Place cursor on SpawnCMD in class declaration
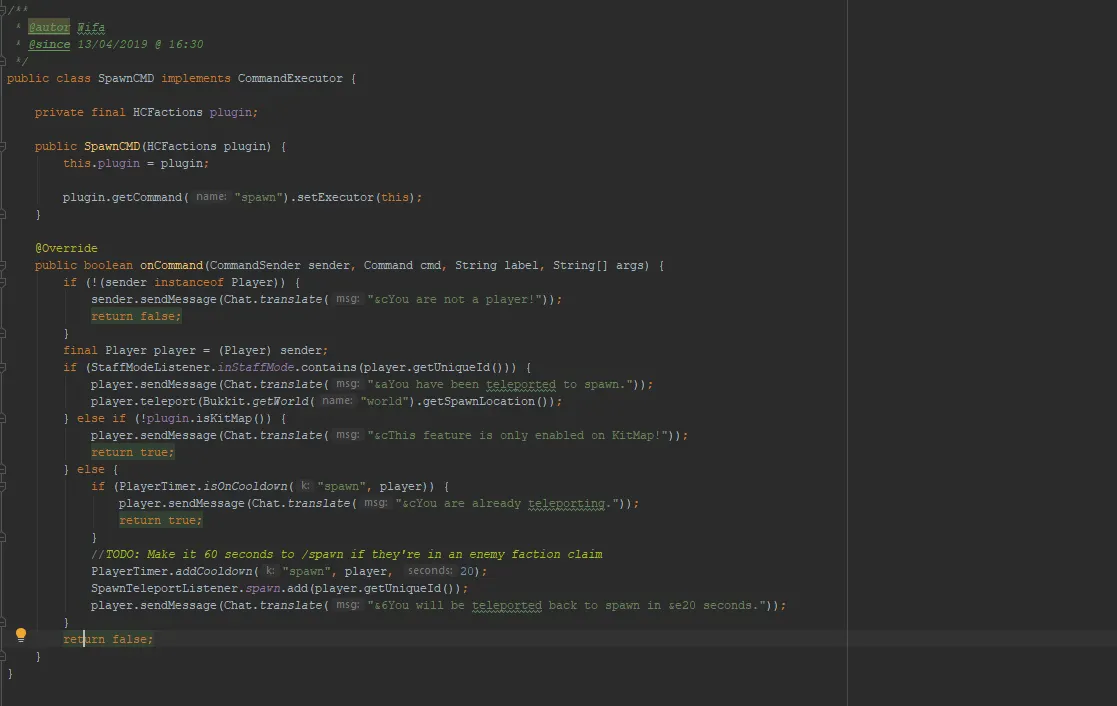The height and width of the screenshot is (706, 1117). pyautogui.click(x=125, y=78)
